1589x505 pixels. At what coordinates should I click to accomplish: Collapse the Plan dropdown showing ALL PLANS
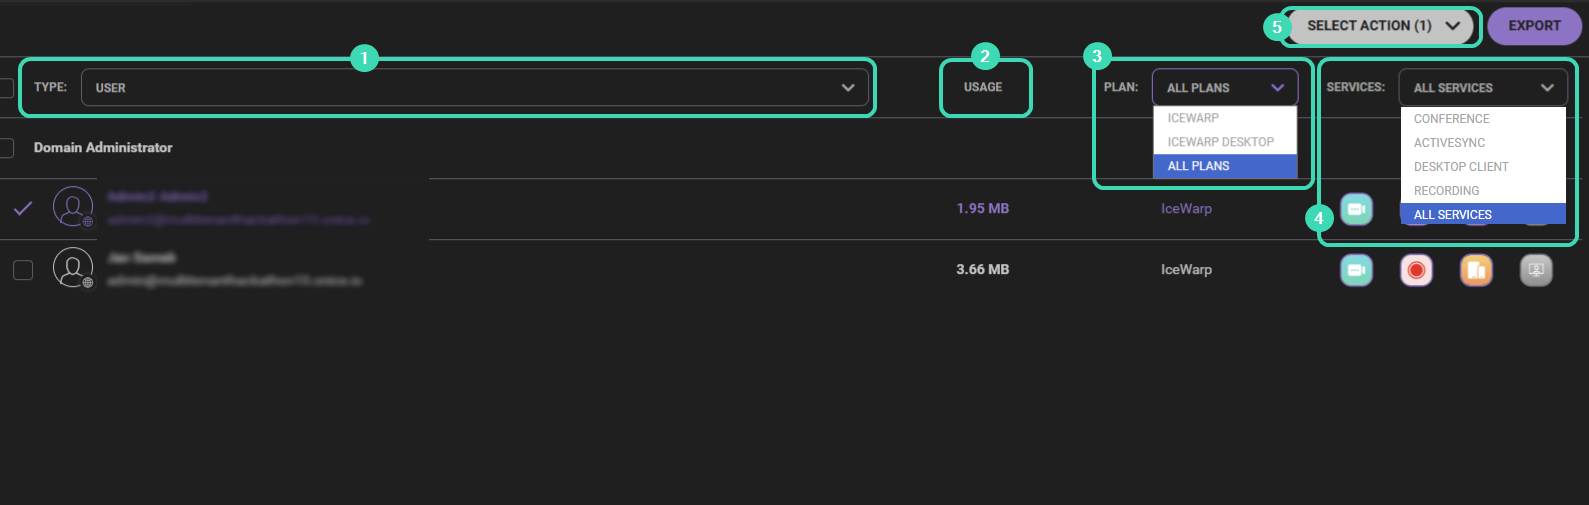pyautogui.click(x=1225, y=87)
